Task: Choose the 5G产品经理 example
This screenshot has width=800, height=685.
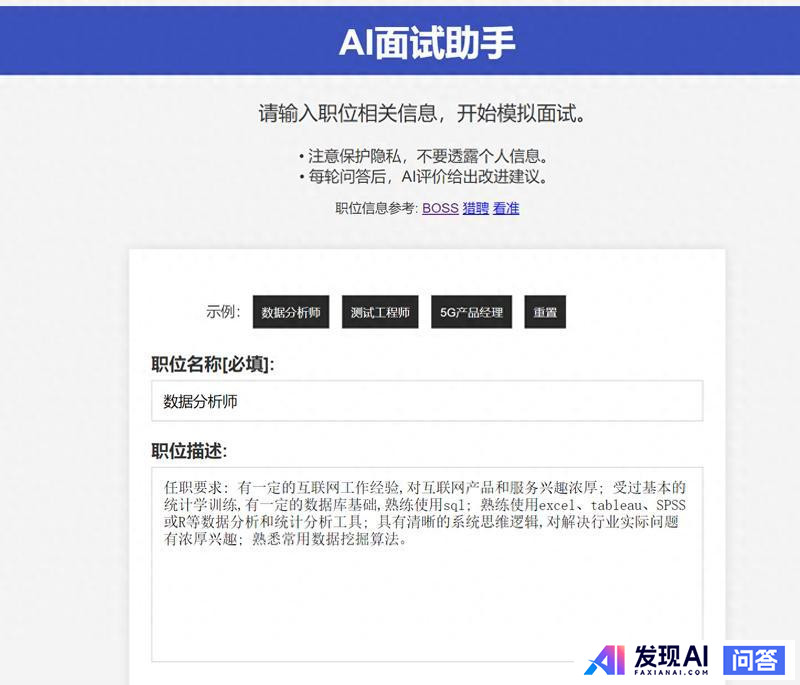Action: [x=471, y=312]
